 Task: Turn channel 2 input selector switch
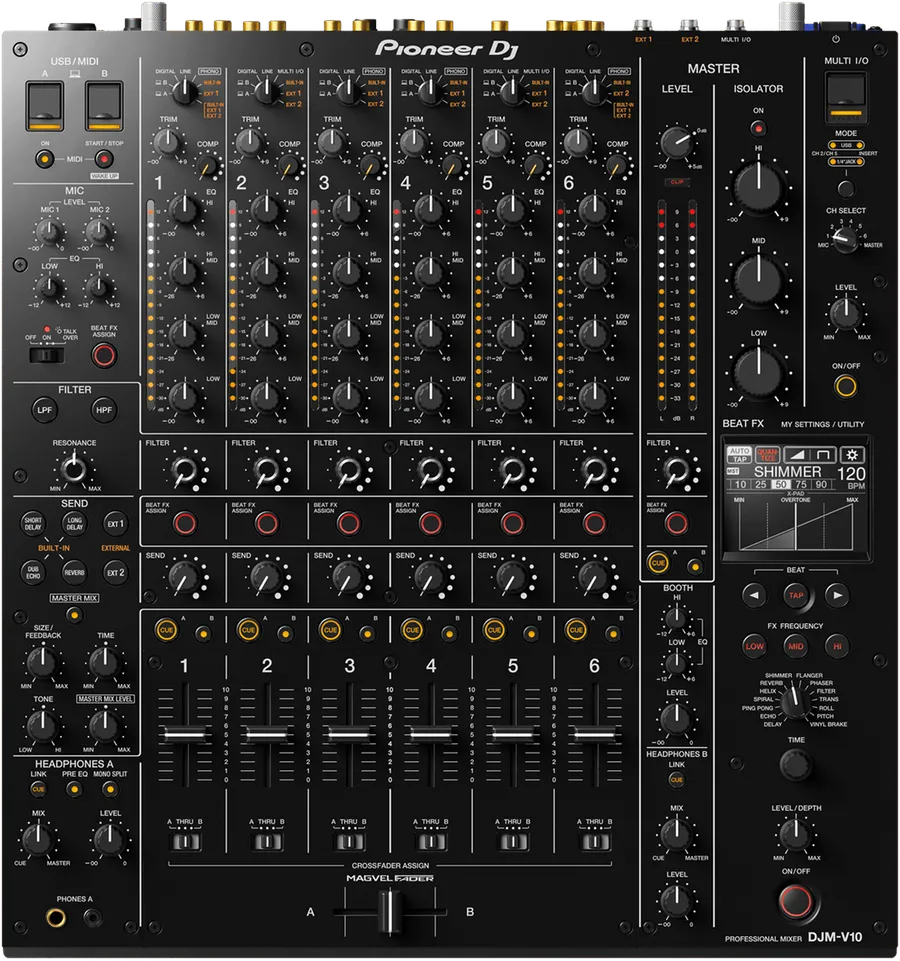pos(266,92)
